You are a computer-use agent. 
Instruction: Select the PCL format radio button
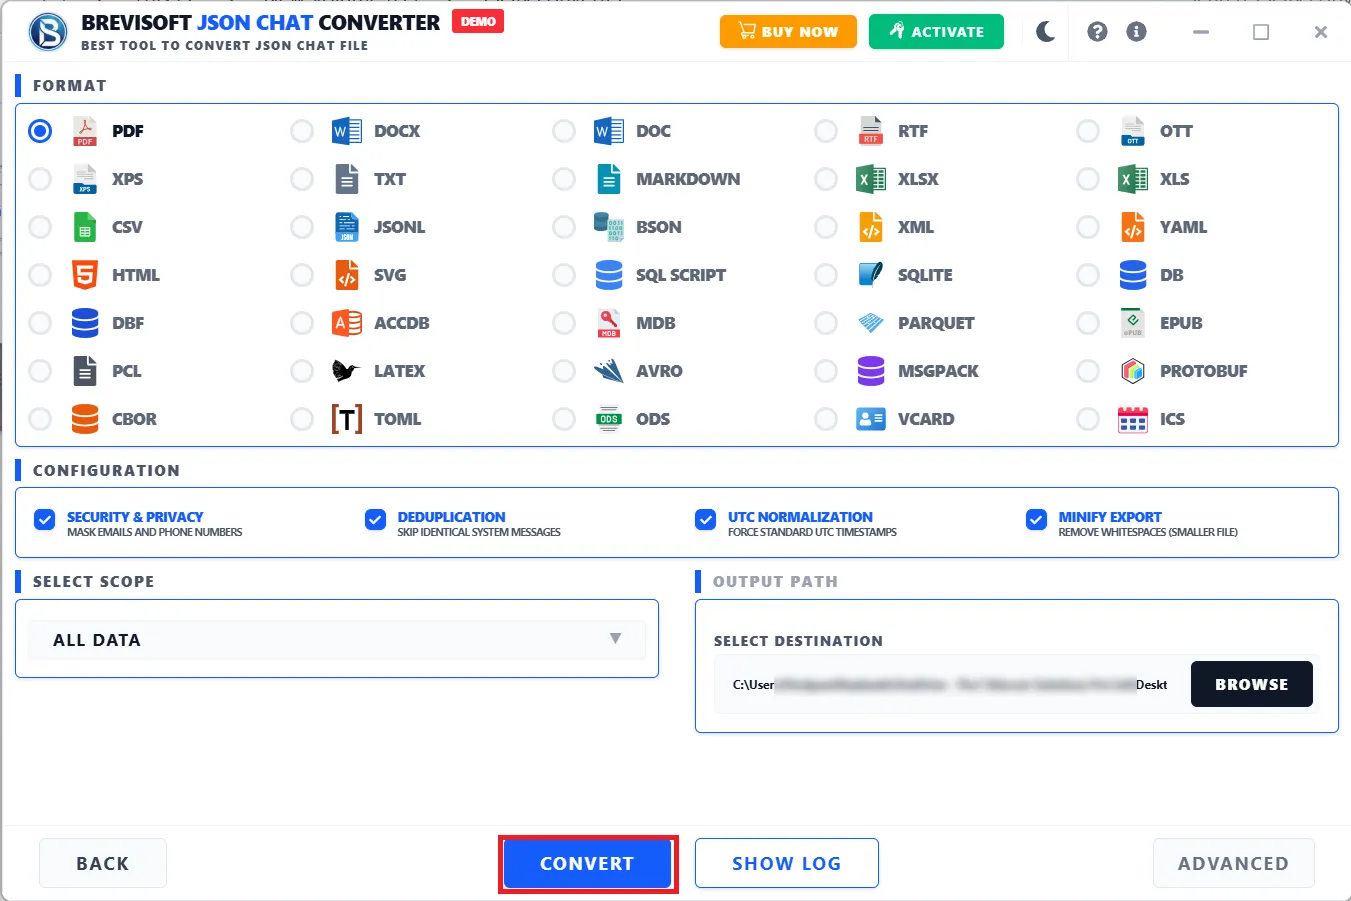[x=40, y=371]
